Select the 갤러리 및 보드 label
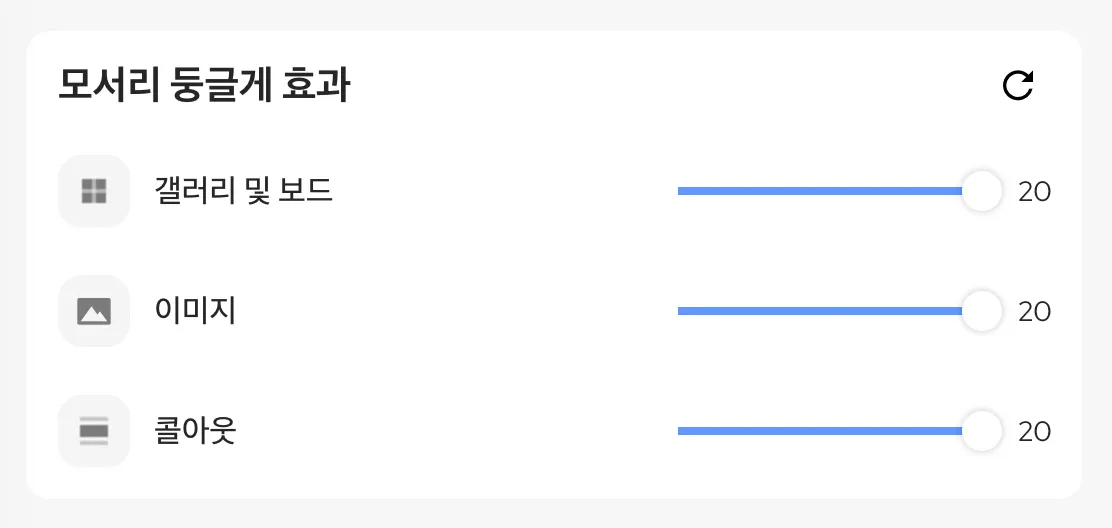Screen dimensions: 1112x528 243,191
